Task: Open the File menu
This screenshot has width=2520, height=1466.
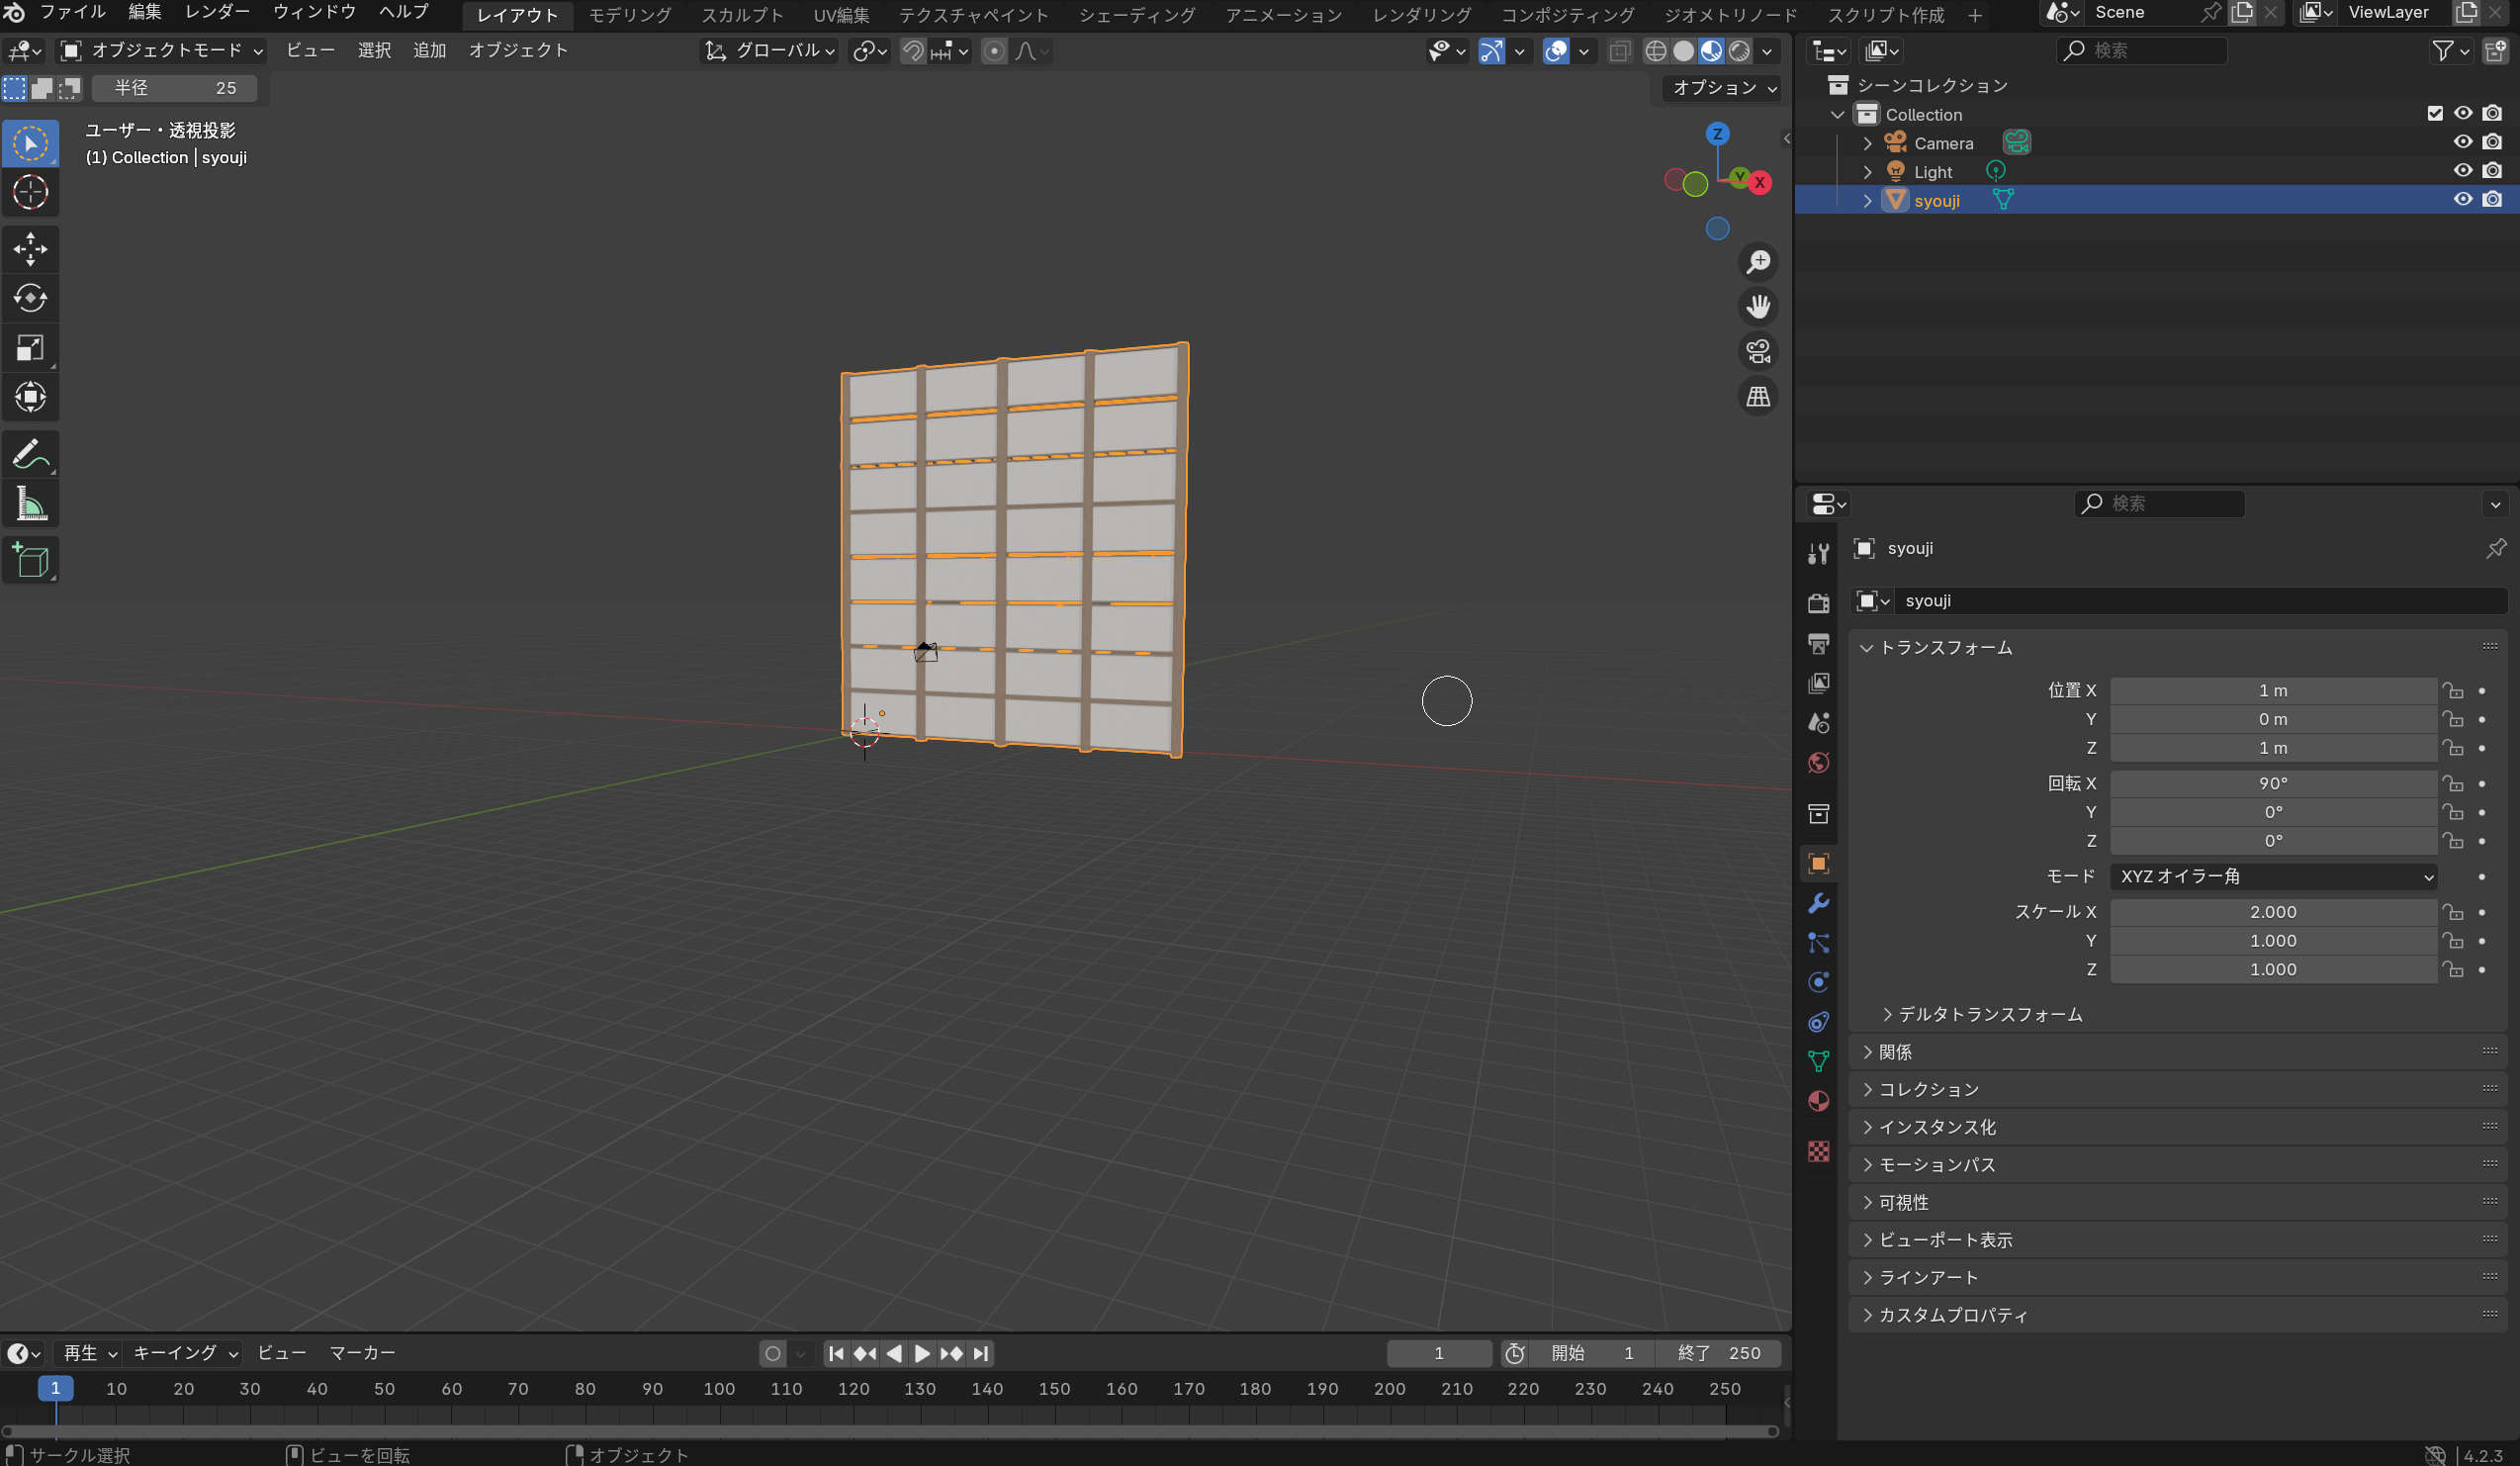Action: [72, 12]
